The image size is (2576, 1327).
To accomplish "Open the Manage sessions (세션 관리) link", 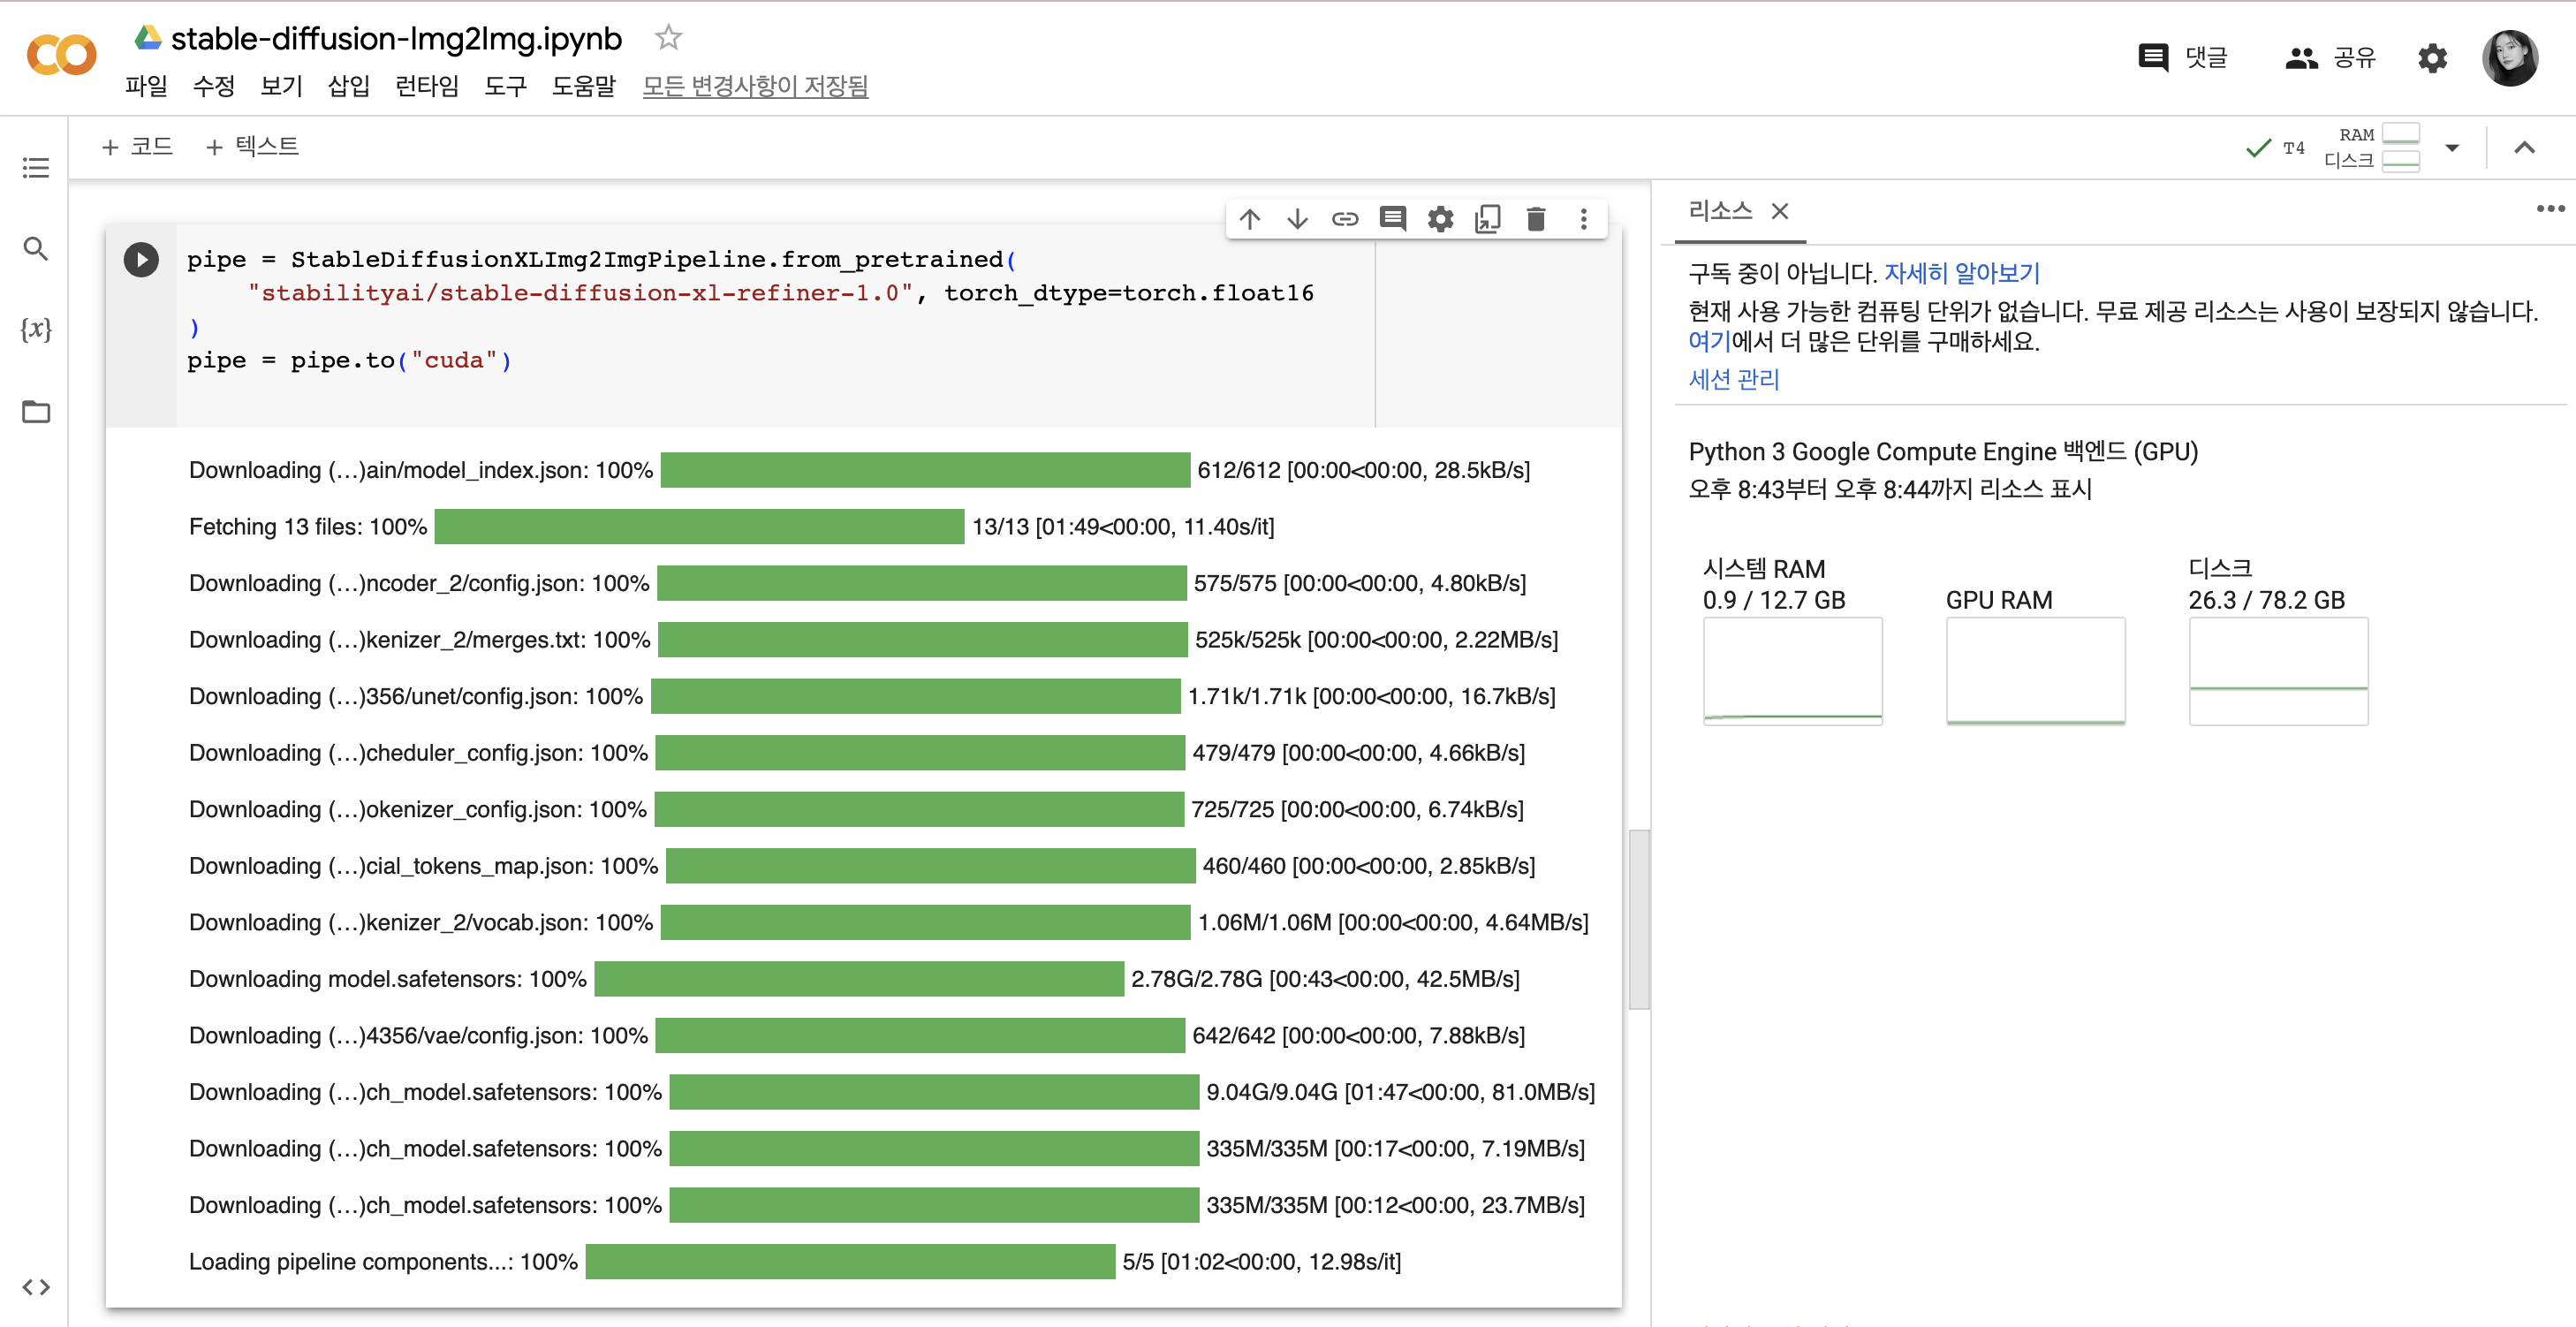I will (1734, 379).
